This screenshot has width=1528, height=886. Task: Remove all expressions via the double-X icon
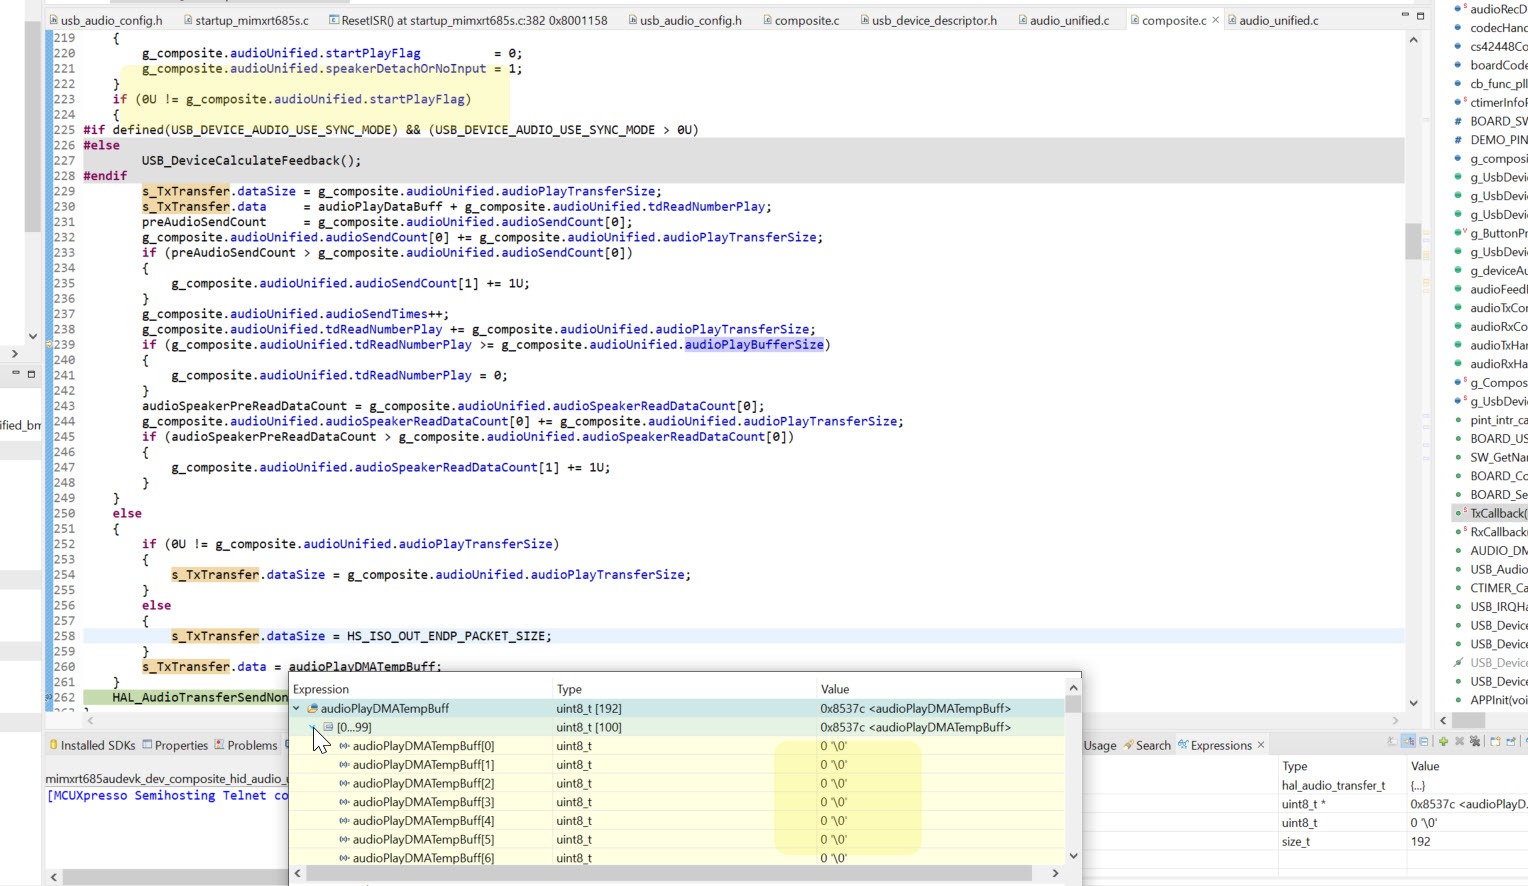(x=1475, y=742)
